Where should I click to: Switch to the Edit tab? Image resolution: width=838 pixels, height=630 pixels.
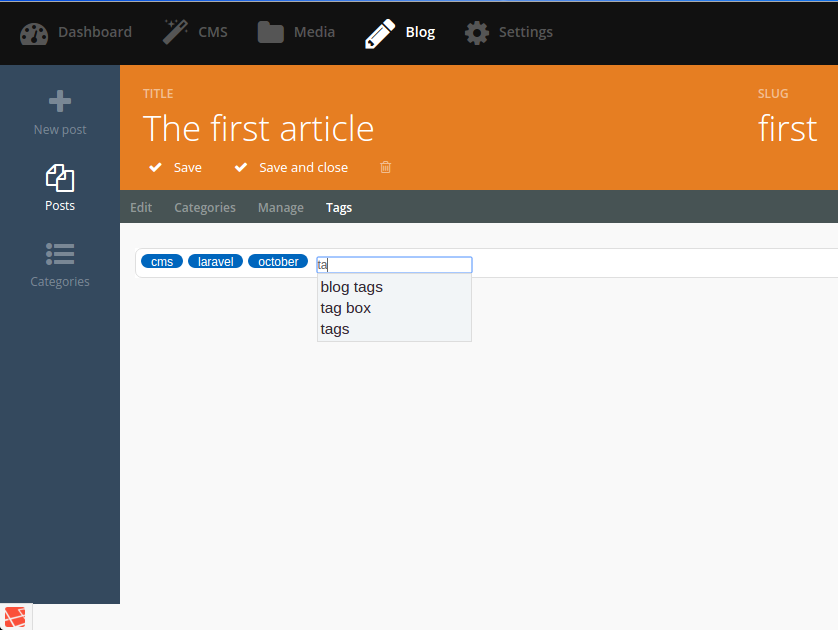141,207
